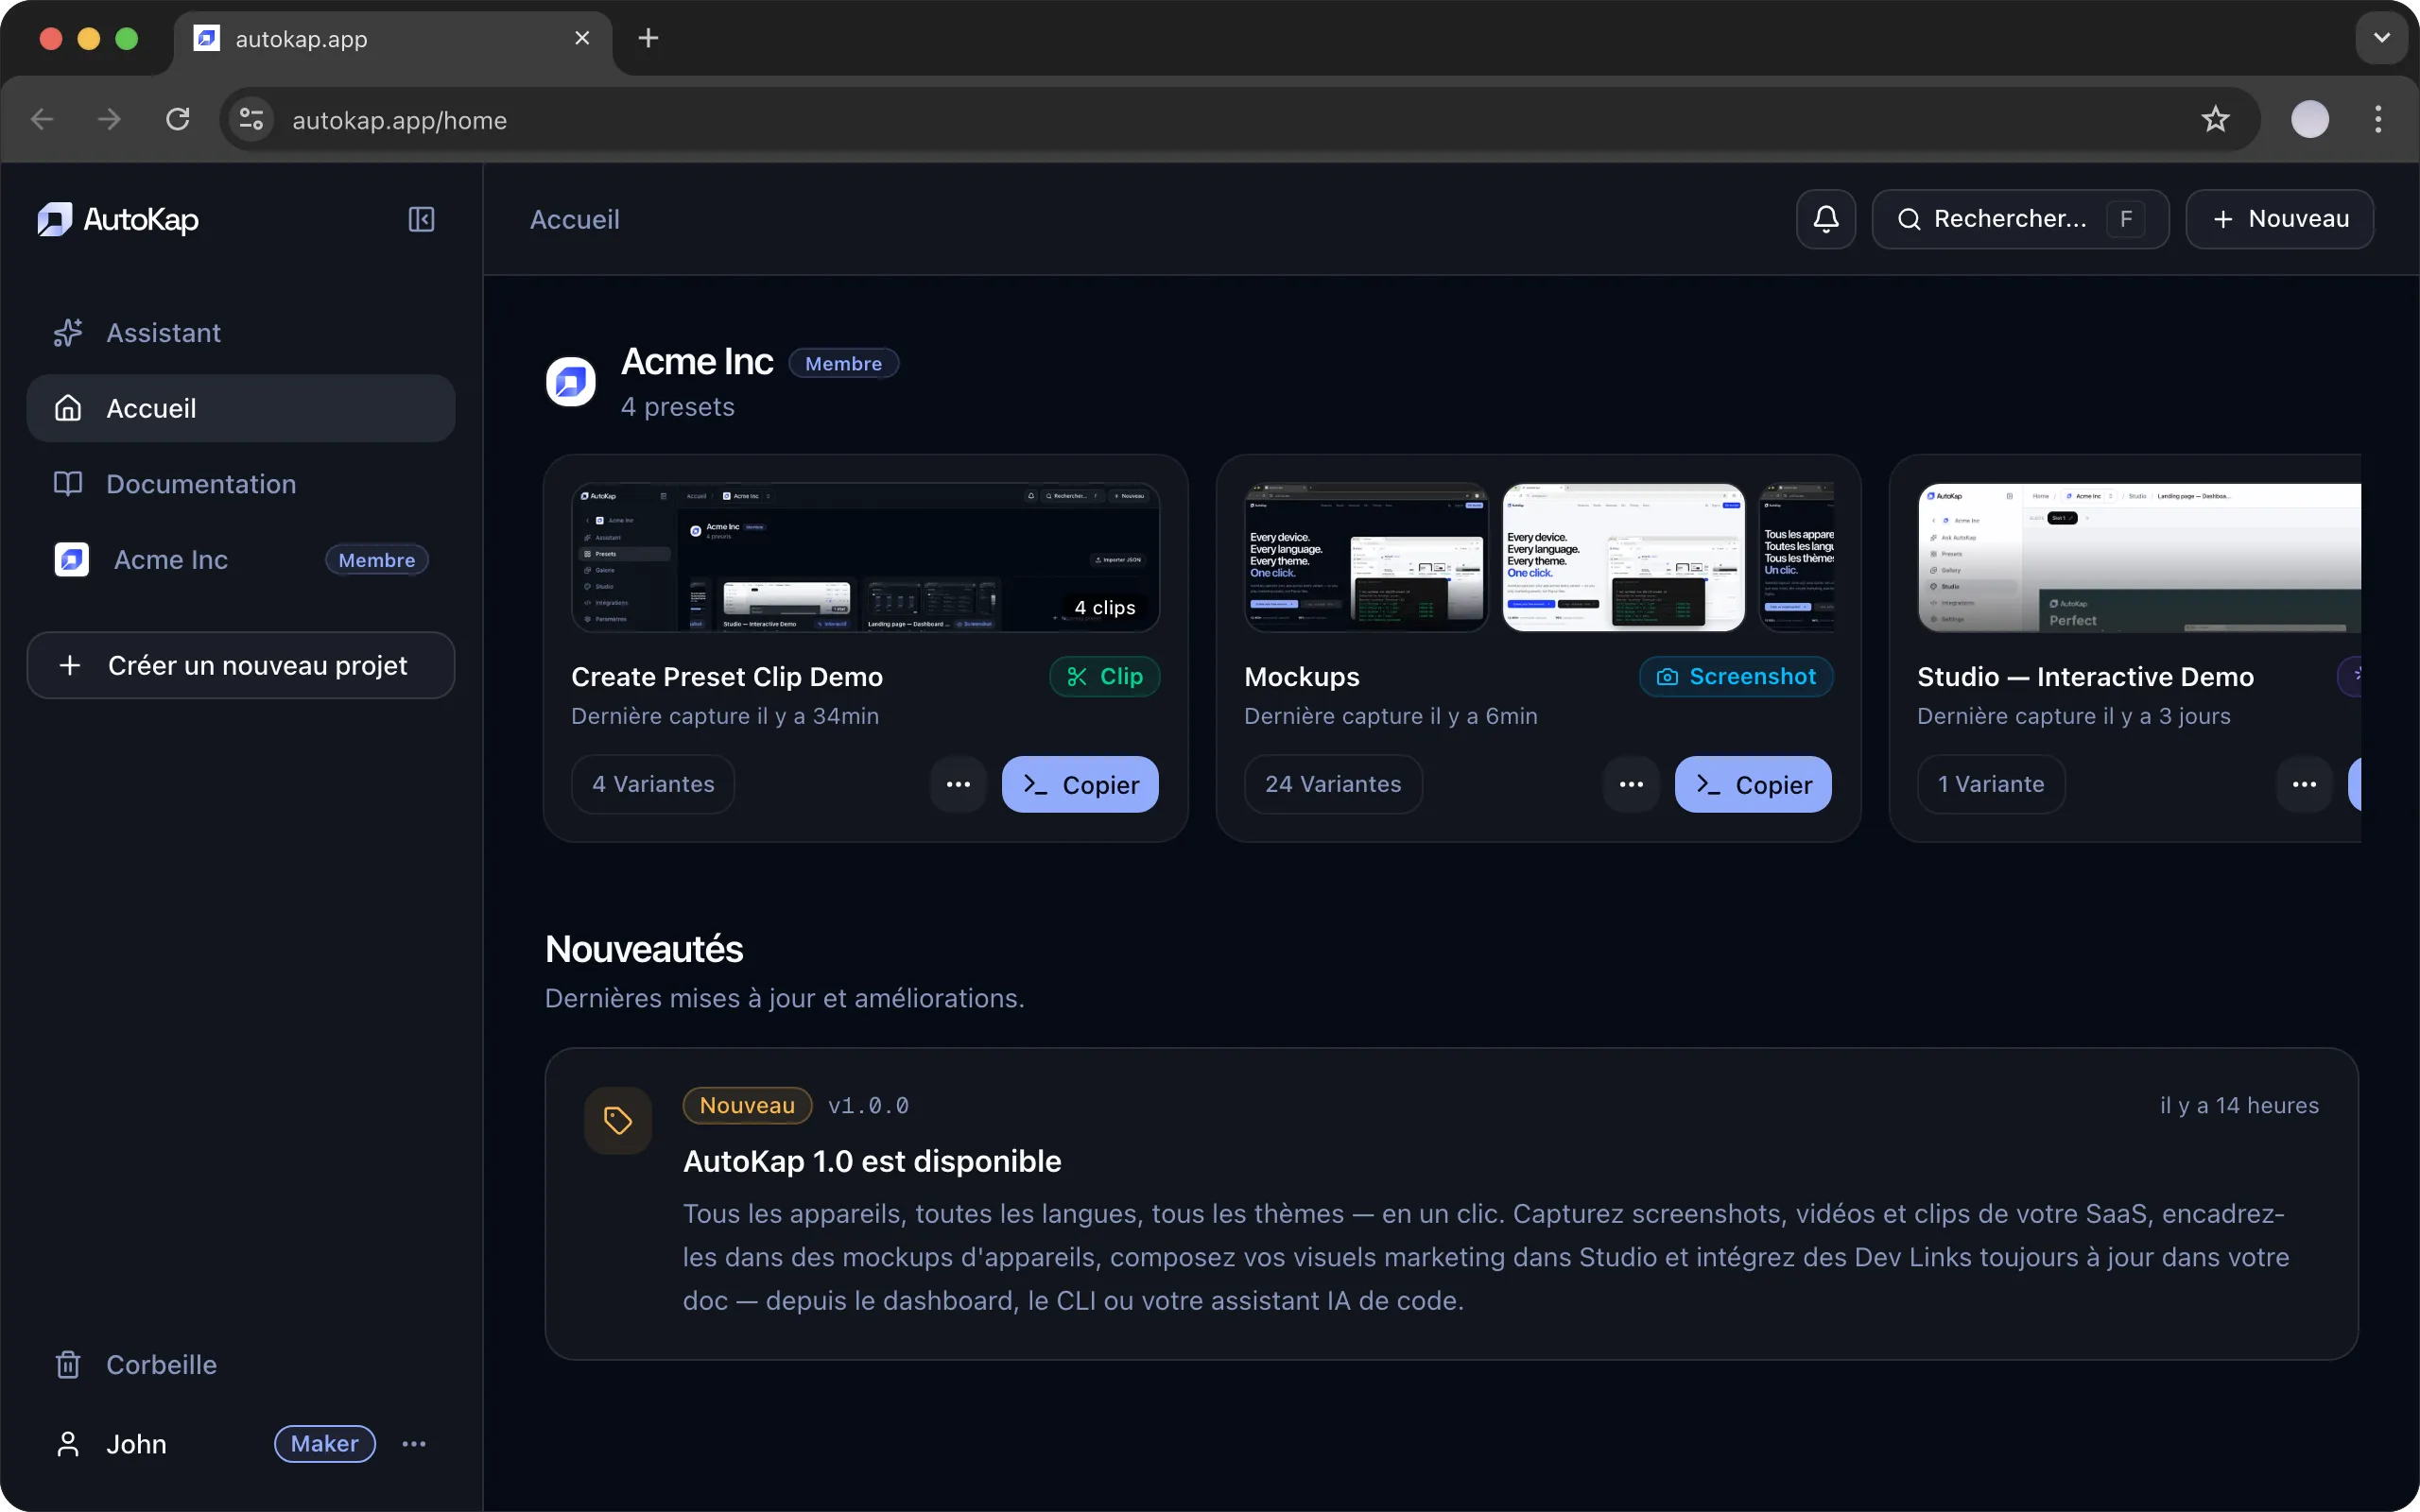The image size is (2420, 1512).
Task: Open site settings via the tune icon
Action: (250, 119)
